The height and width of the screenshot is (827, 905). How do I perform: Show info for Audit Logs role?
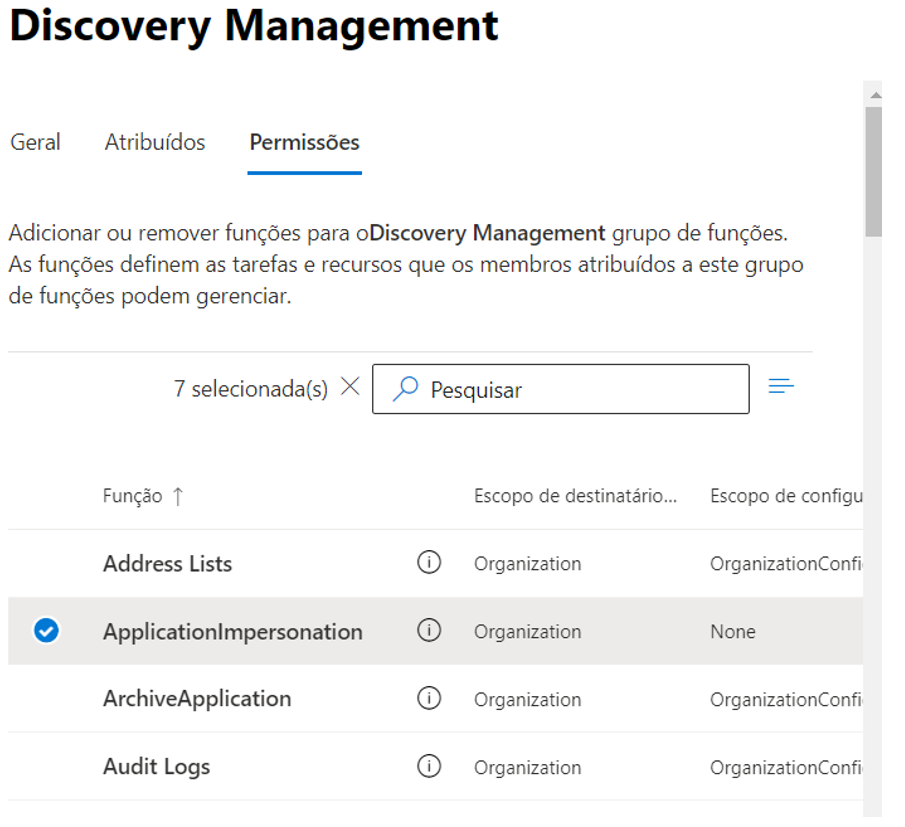click(429, 767)
